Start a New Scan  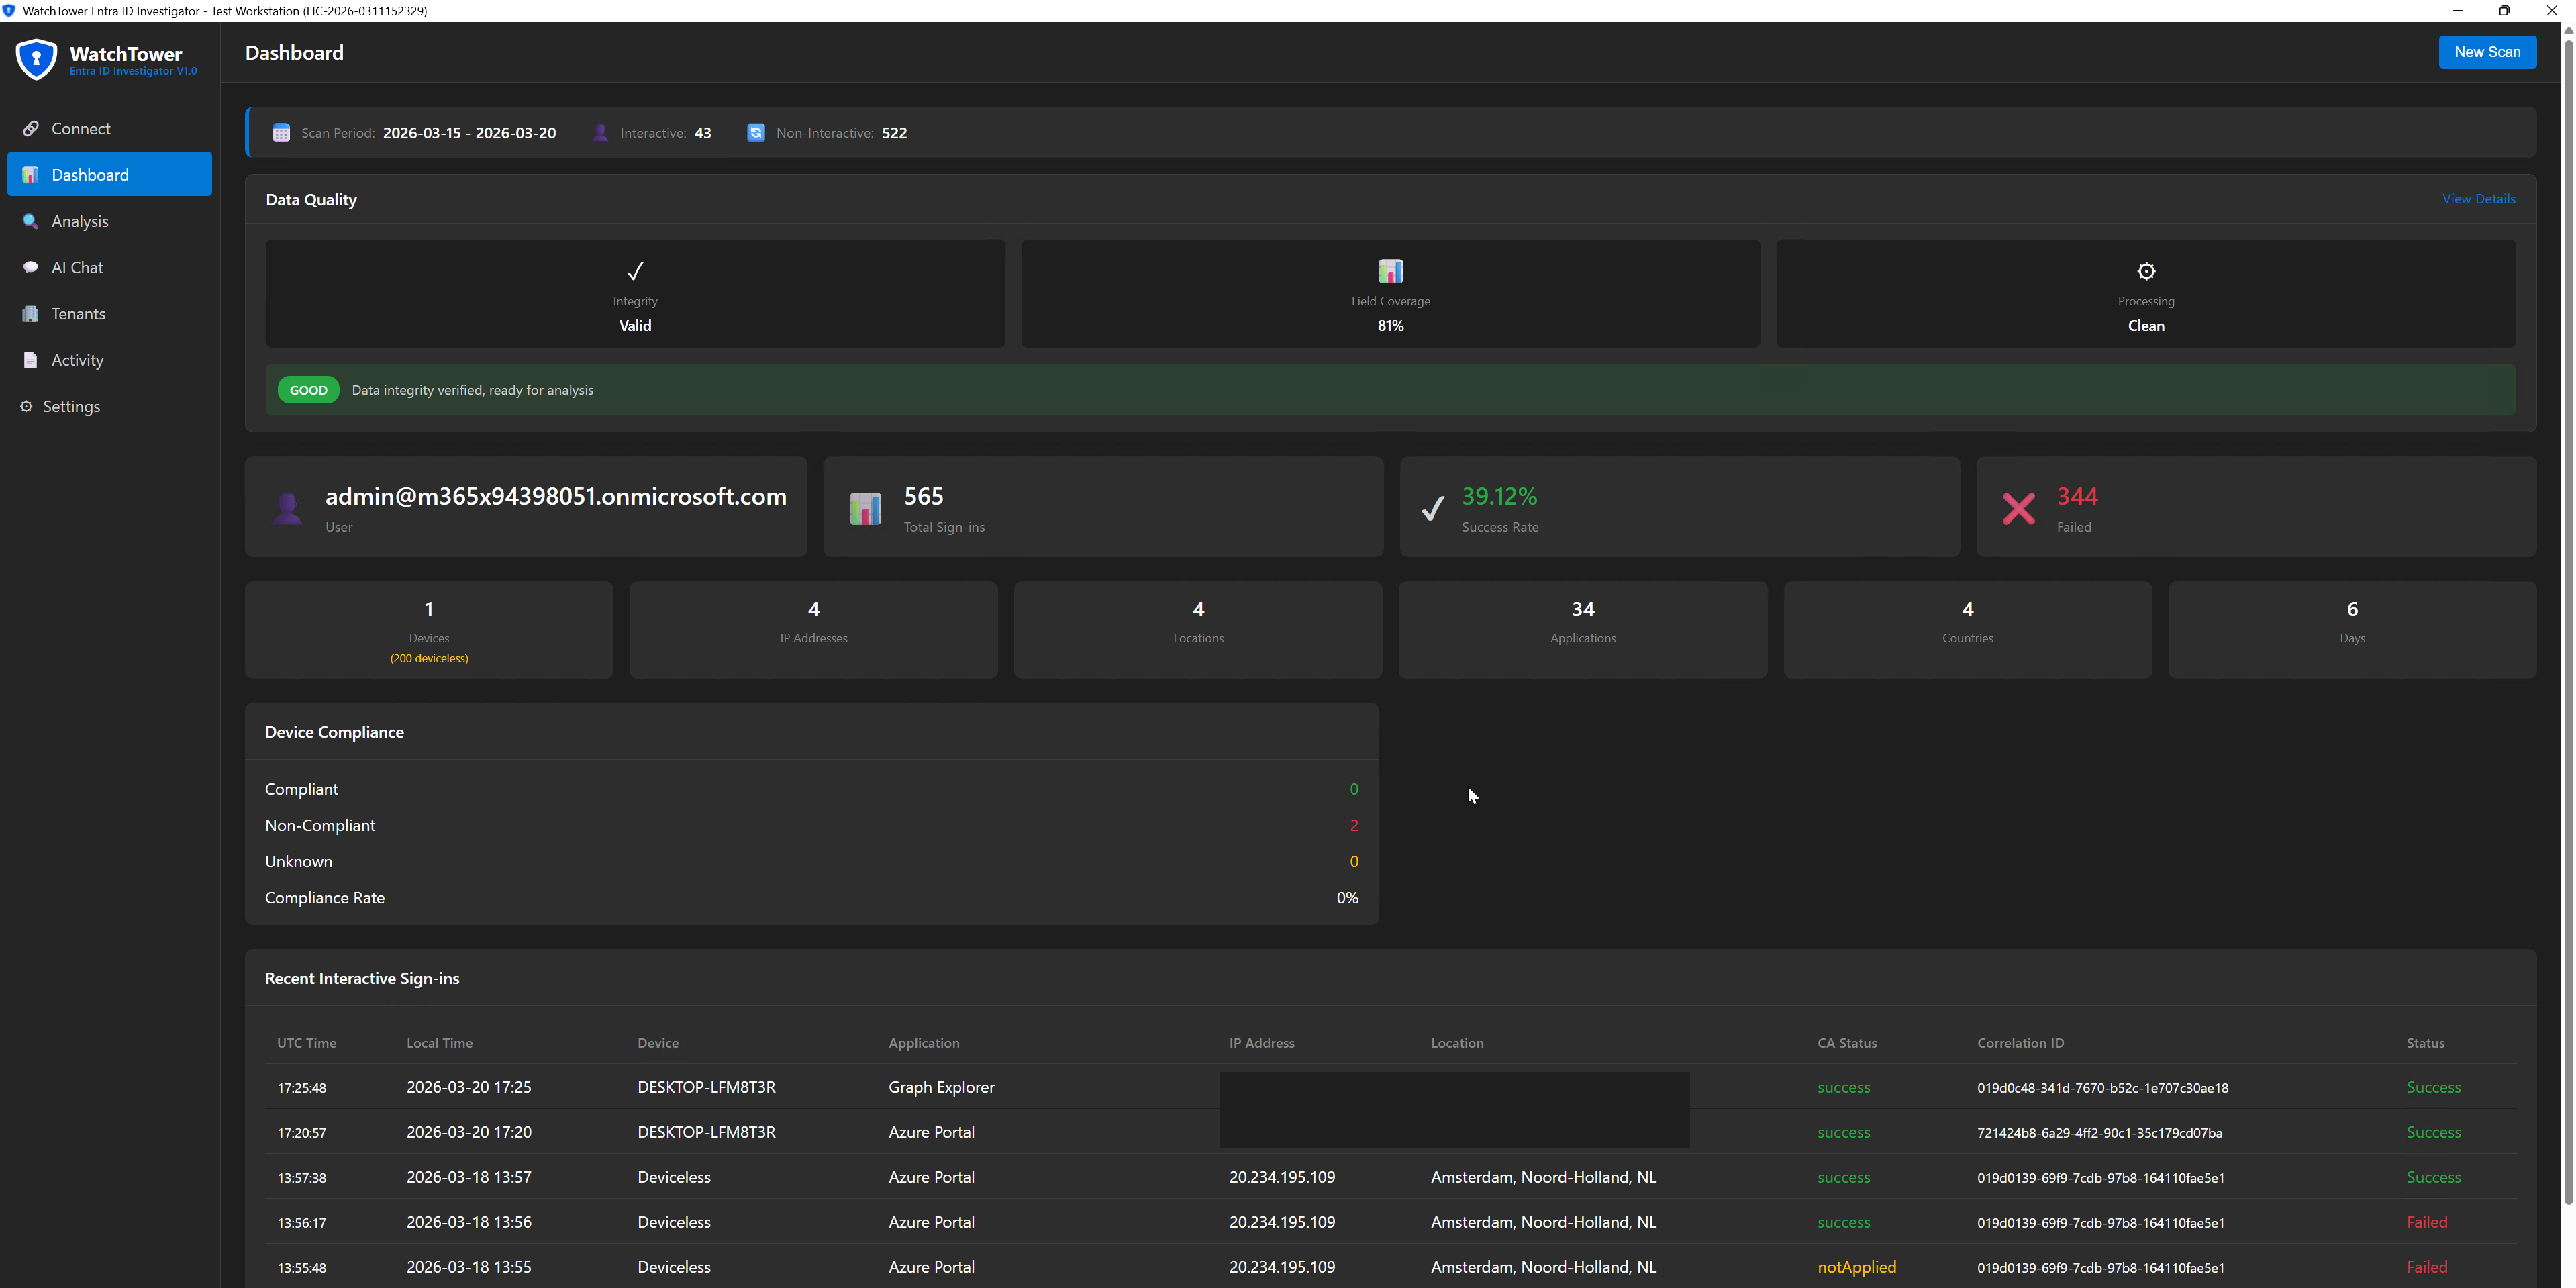click(2487, 52)
